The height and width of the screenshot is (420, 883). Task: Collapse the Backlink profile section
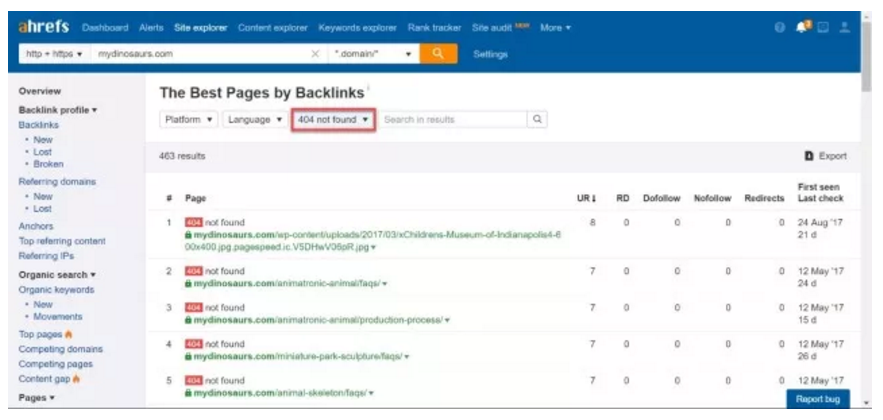click(x=58, y=110)
